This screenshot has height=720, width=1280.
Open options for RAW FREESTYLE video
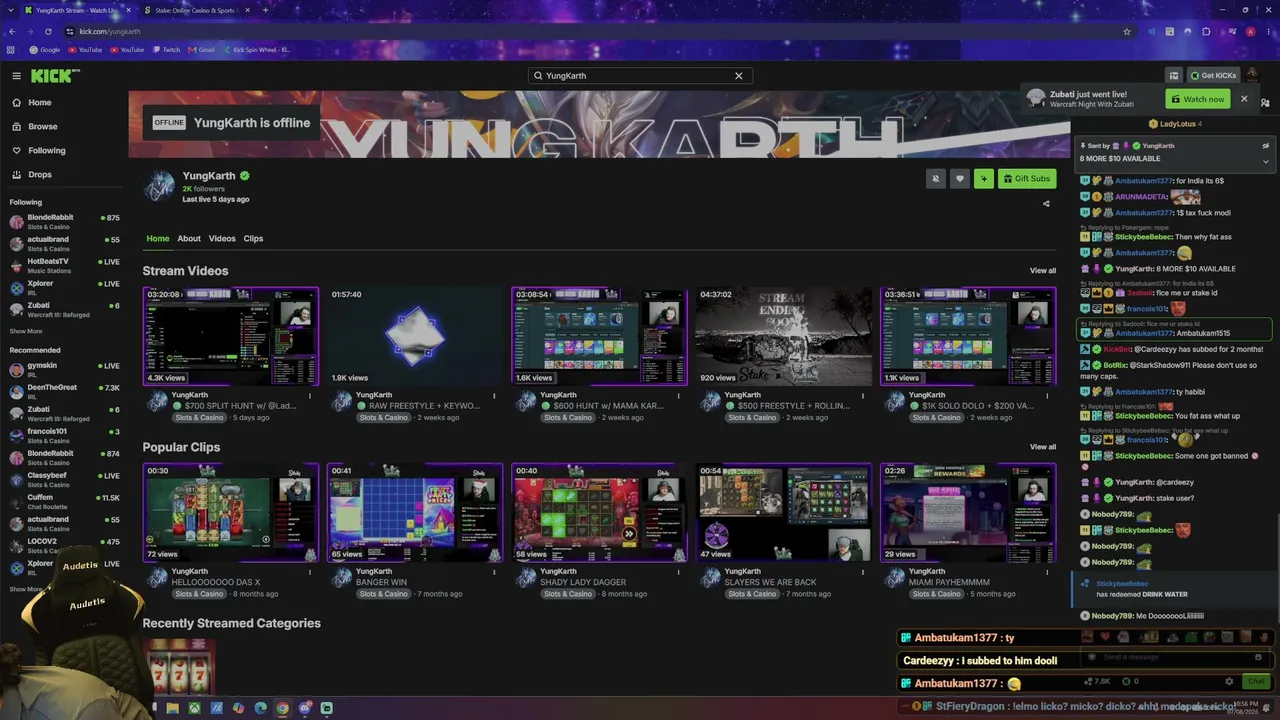pyautogui.click(x=494, y=396)
